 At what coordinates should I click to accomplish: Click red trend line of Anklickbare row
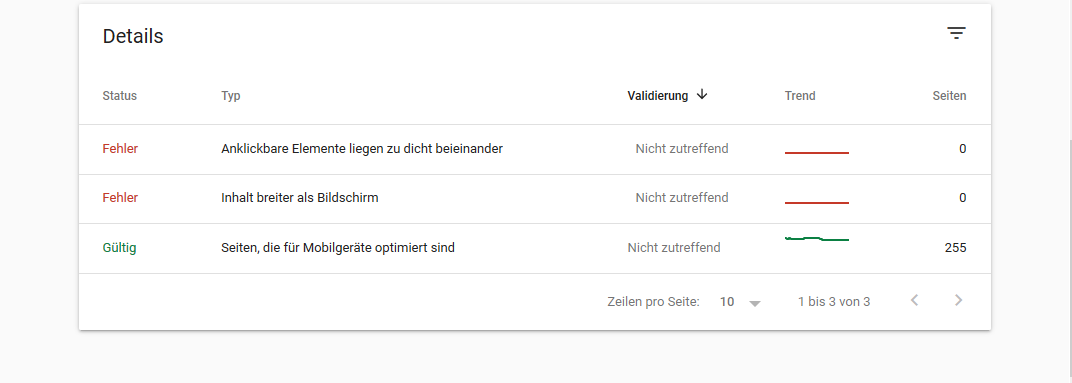816,153
